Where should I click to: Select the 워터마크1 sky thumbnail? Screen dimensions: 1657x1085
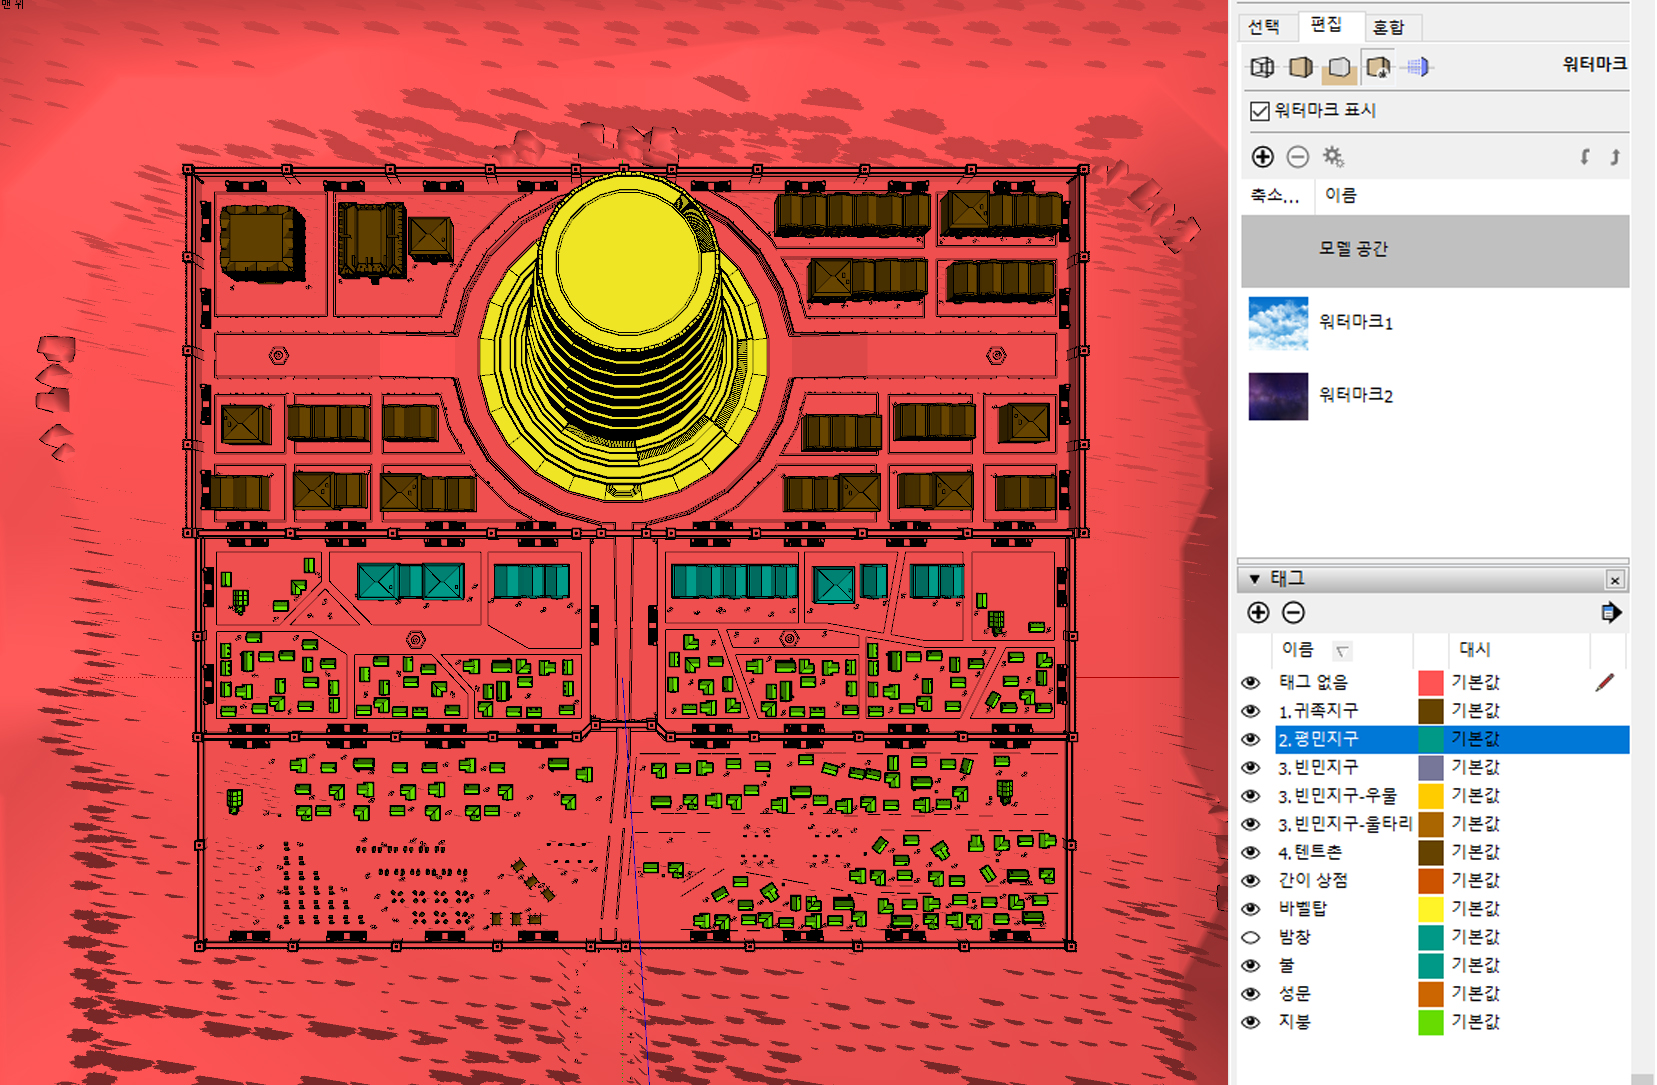point(1278,323)
